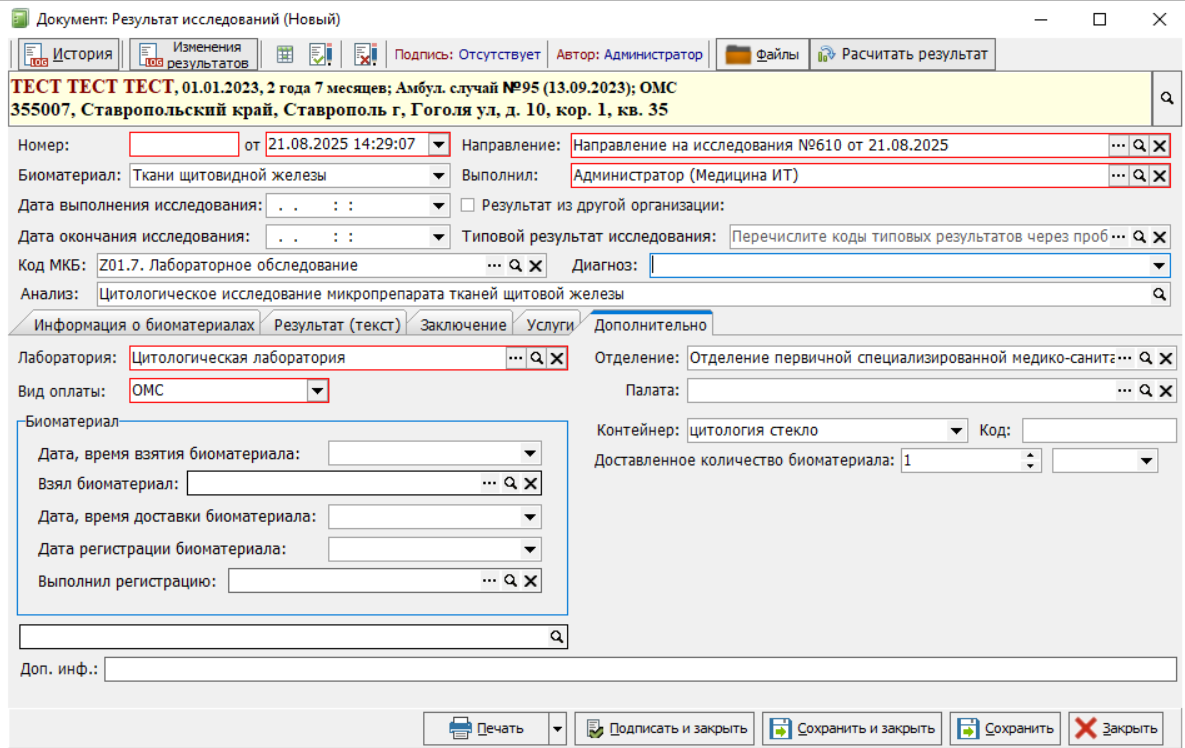This screenshot has height=748, width=1185.
Task: Search patient via magnifier in yellow header
Action: [1167, 98]
